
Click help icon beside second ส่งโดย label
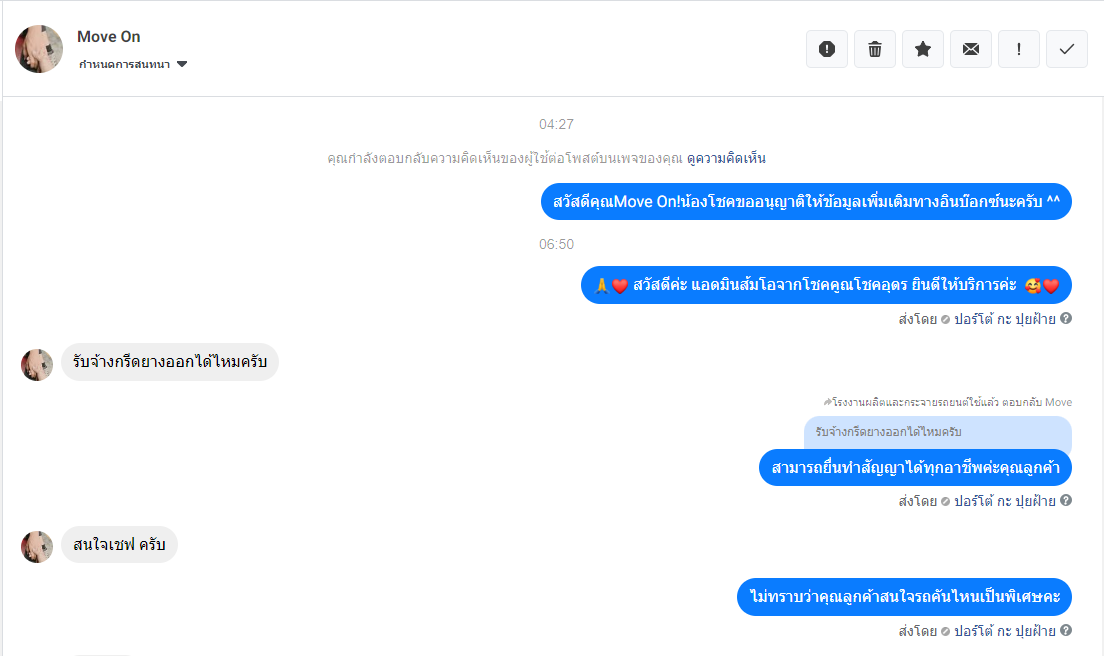coord(1066,500)
